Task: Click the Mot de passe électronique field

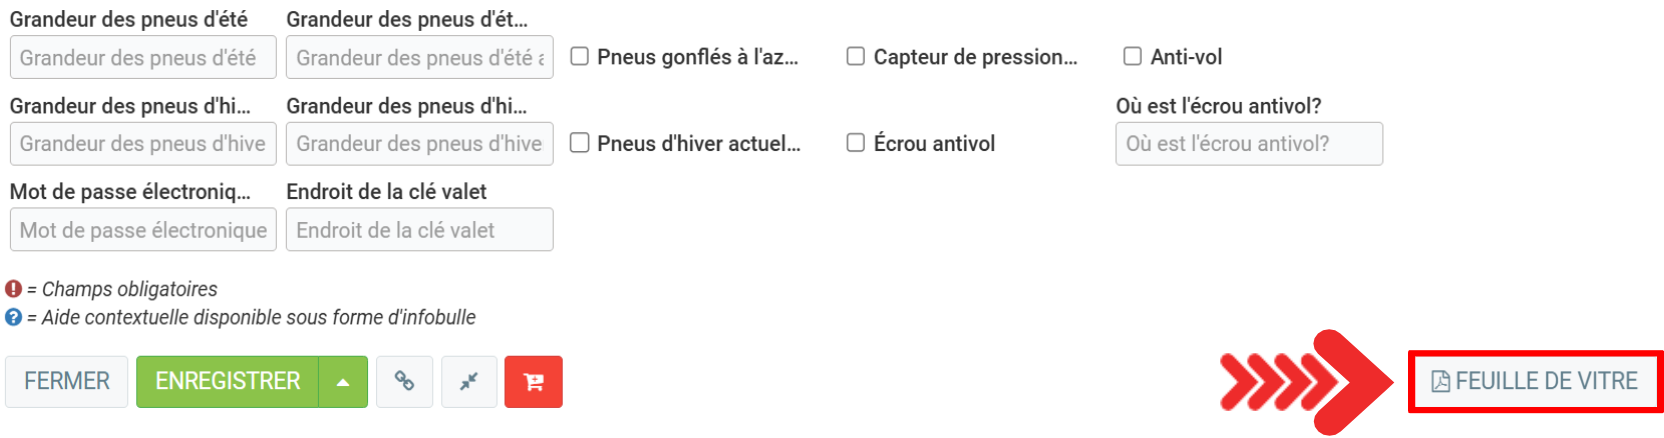Action: [x=143, y=230]
